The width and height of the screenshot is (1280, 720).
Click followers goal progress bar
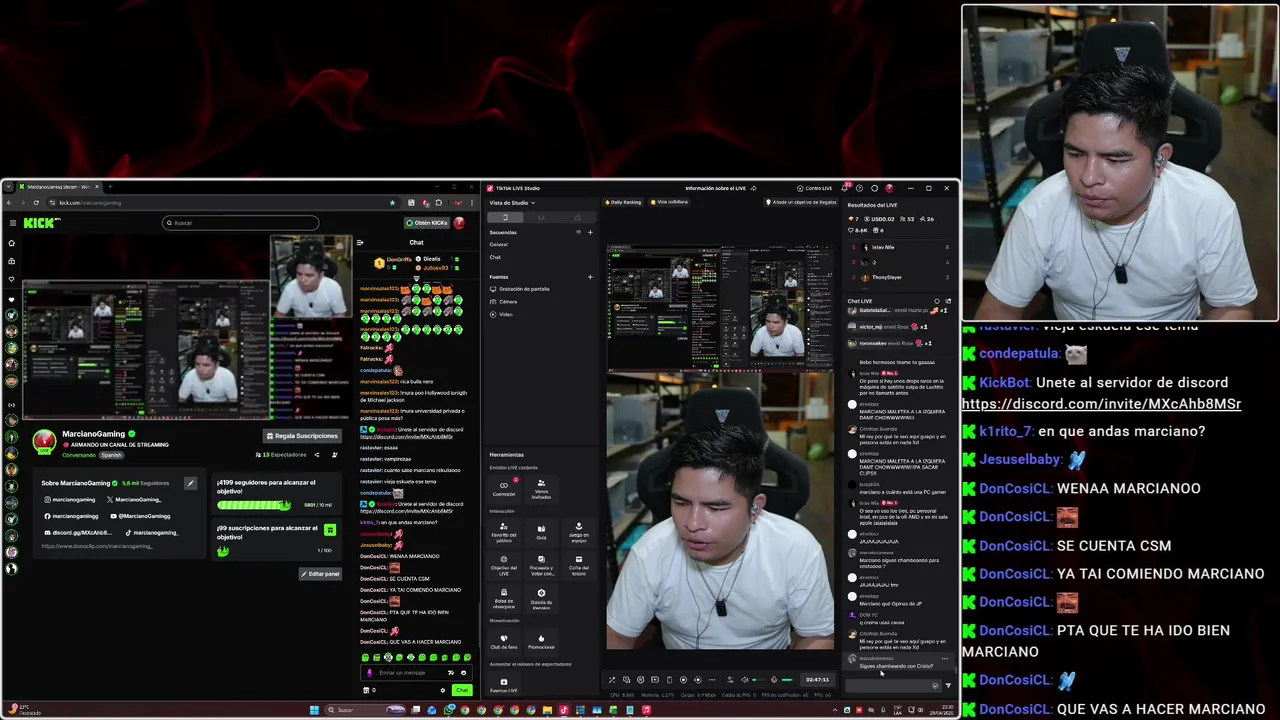(x=254, y=505)
